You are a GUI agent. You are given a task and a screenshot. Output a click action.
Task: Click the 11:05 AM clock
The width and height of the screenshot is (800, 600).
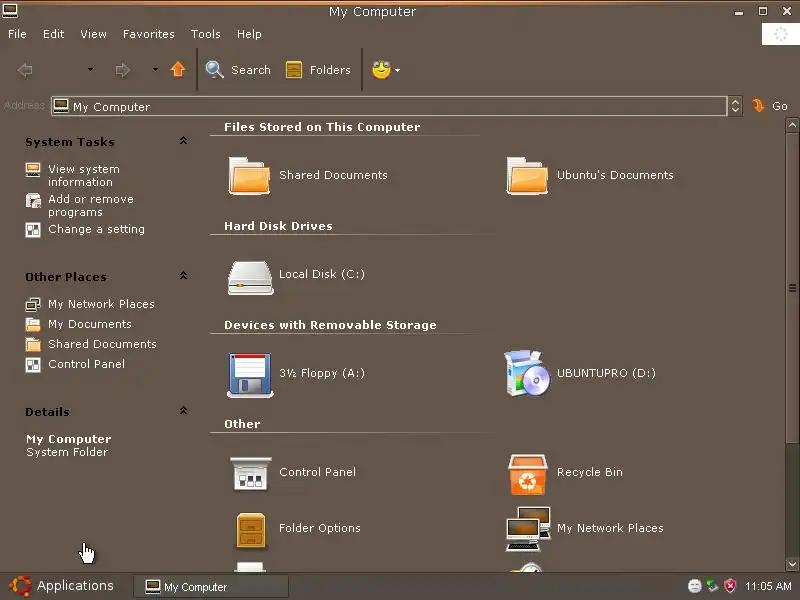768,586
